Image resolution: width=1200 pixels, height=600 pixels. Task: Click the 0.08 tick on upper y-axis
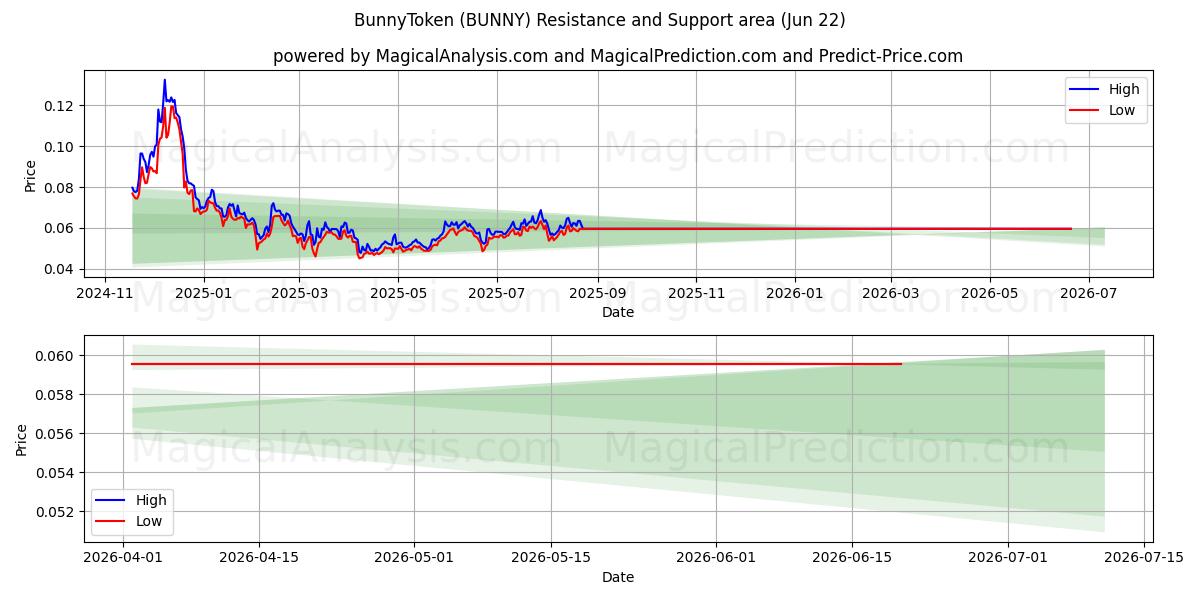coord(60,188)
